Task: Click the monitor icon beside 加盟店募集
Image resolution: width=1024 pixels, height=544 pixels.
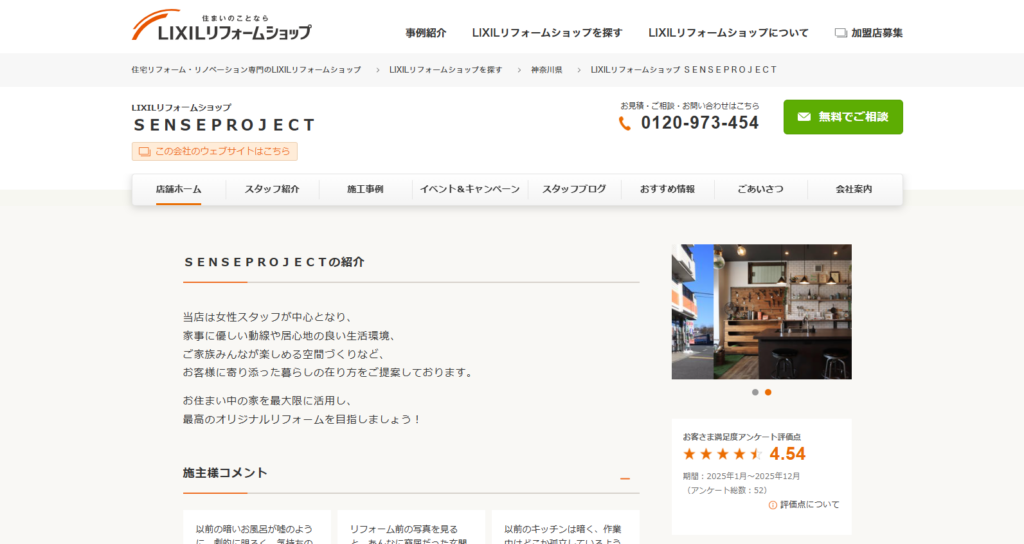Action: tap(841, 33)
